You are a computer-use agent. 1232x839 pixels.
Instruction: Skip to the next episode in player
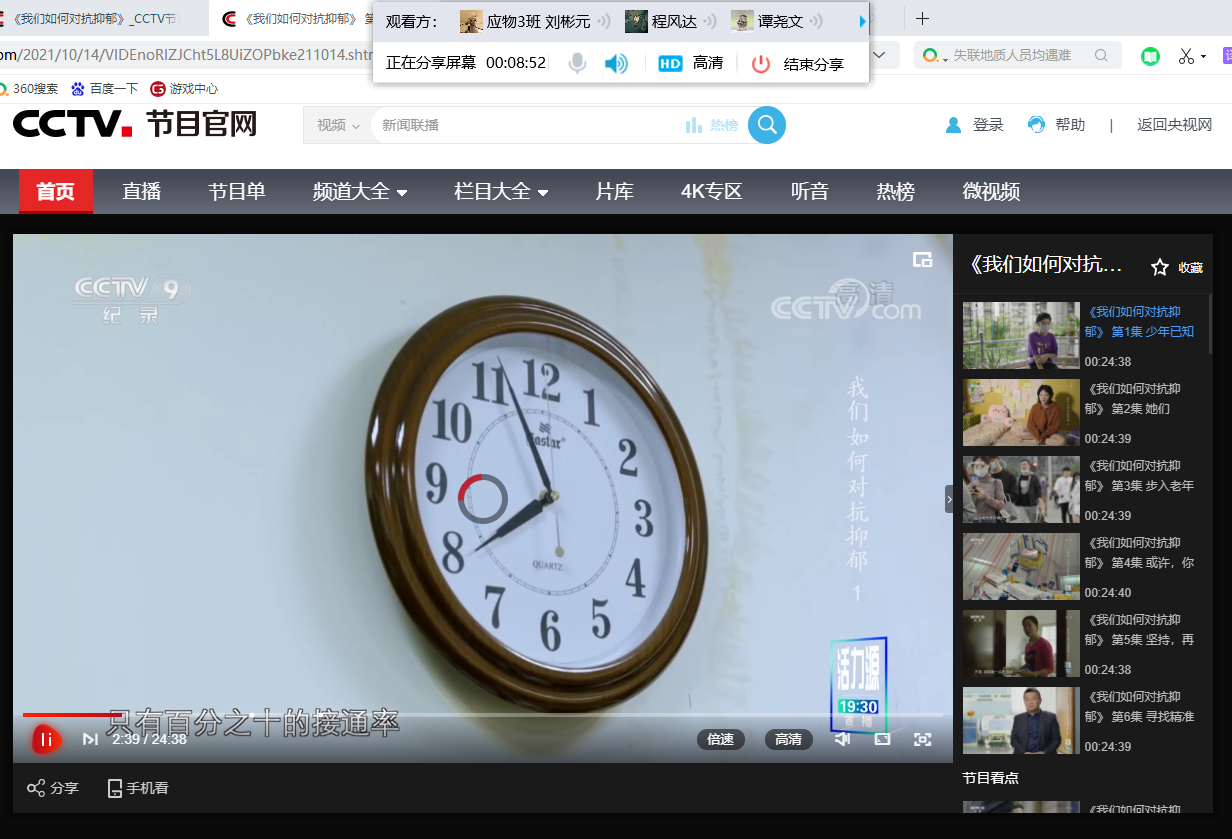coord(90,739)
